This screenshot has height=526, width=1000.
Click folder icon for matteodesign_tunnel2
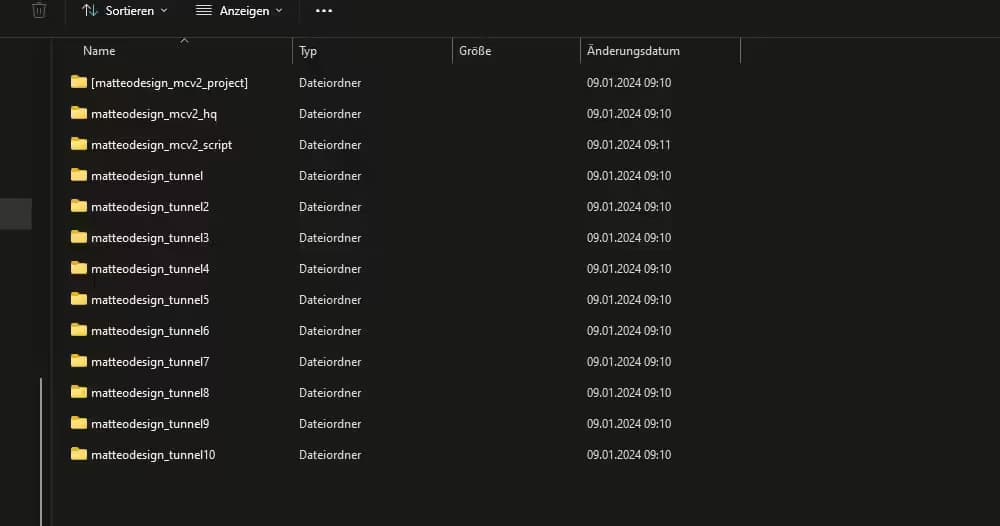point(79,206)
